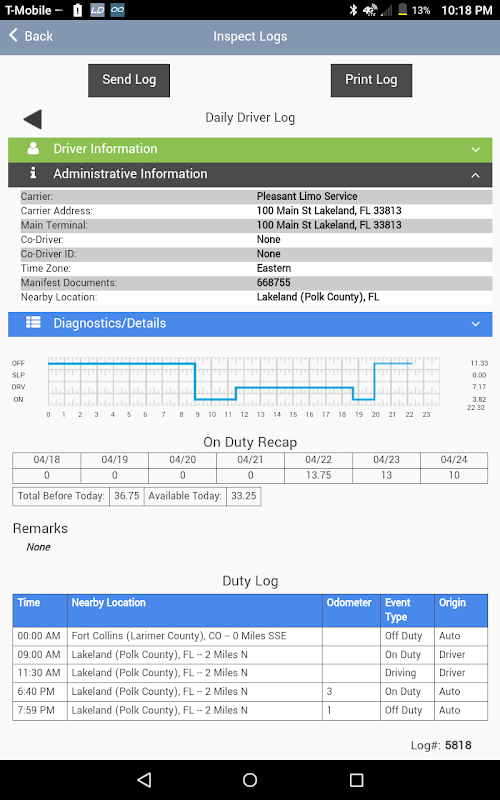Tap the Send Log button
Image resolution: width=500 pixels, height=800 pixels.
click(129, 80)
